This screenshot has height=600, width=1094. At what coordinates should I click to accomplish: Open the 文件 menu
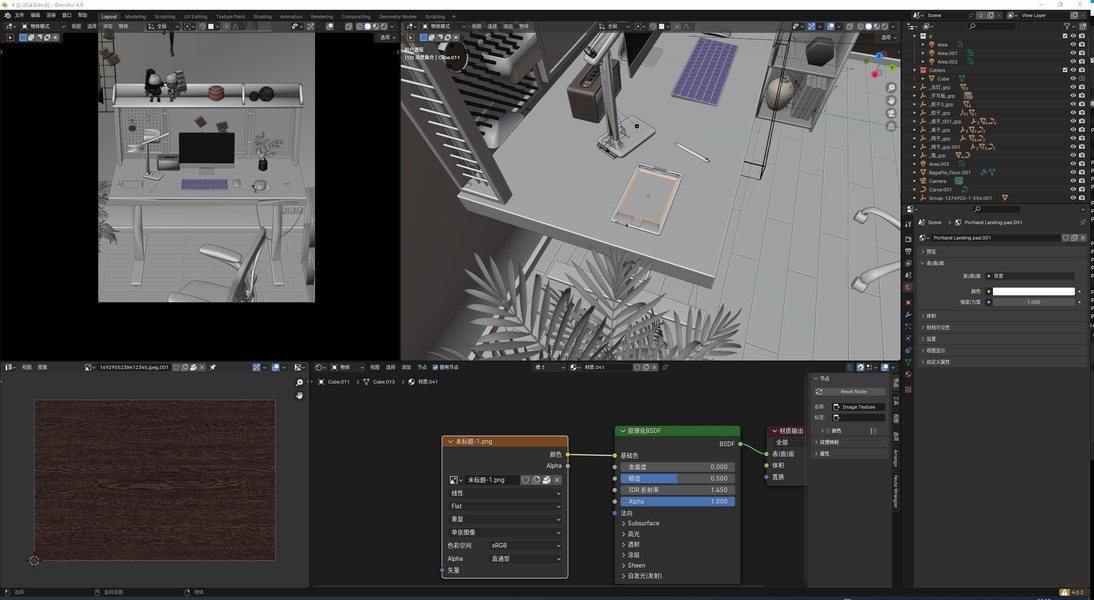(x=20, y=15)
